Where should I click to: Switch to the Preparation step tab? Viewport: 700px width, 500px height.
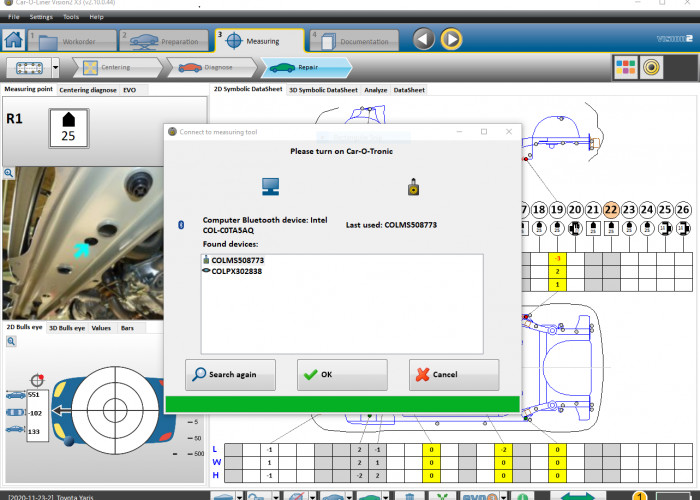pos(164,41)
